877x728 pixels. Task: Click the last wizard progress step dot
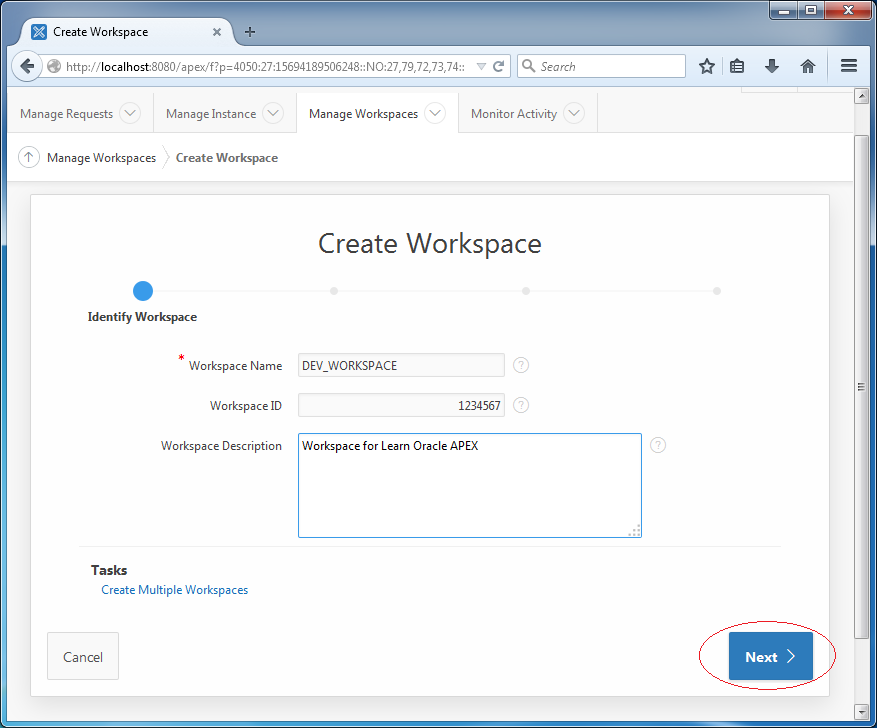tap(717, 291)
